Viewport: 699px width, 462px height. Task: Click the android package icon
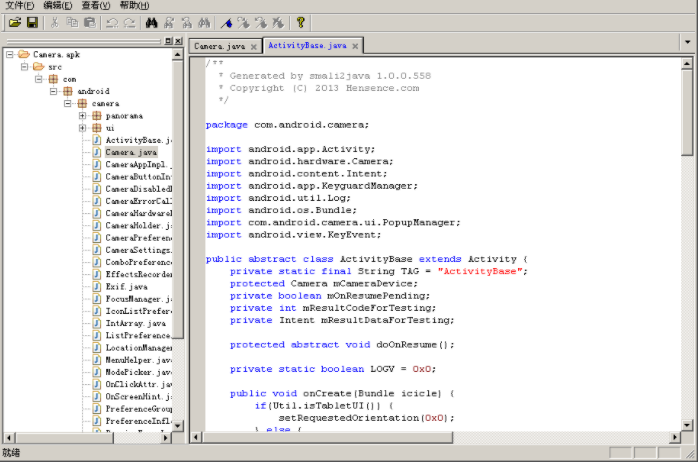click(68, 91)
